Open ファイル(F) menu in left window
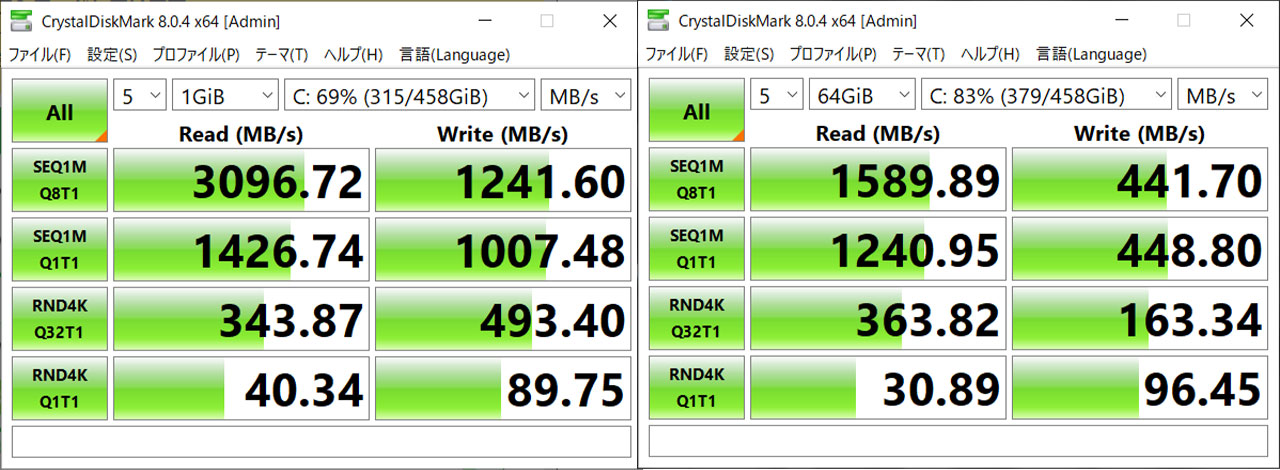Viewport: 1280px width, 470px height. click(40, 55)
